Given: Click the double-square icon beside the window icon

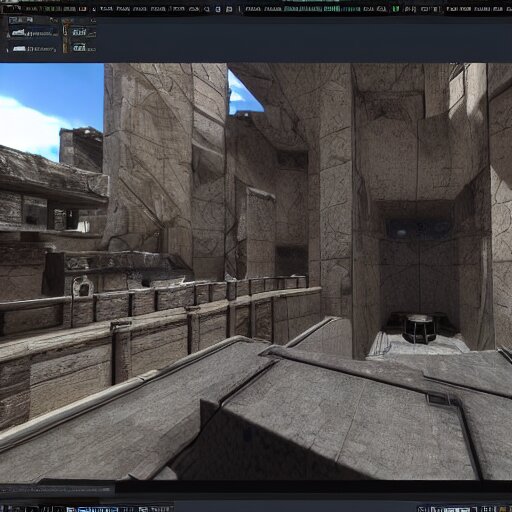Looking at the screenshot, I should coord(229,9).
